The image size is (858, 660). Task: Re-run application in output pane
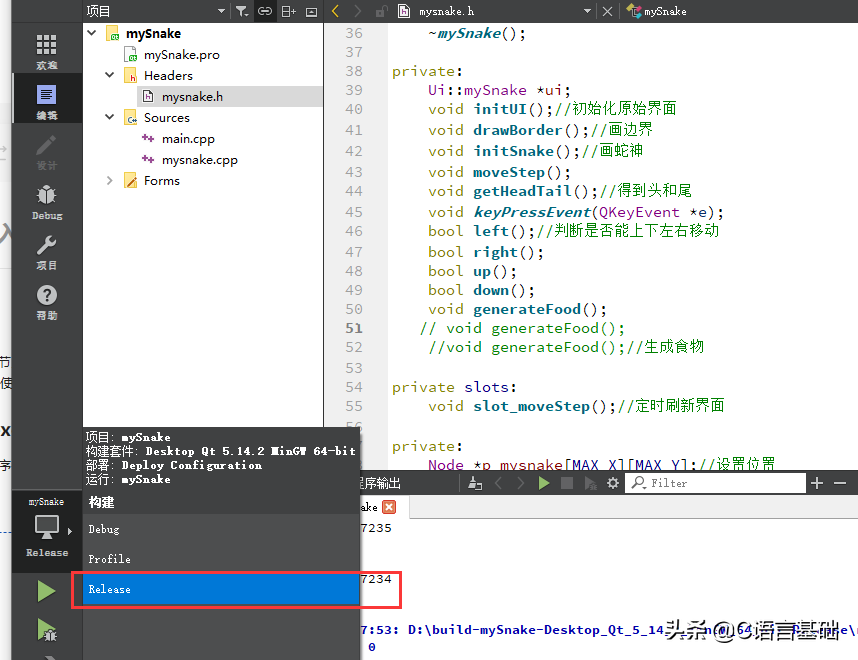tap(543, 483)
